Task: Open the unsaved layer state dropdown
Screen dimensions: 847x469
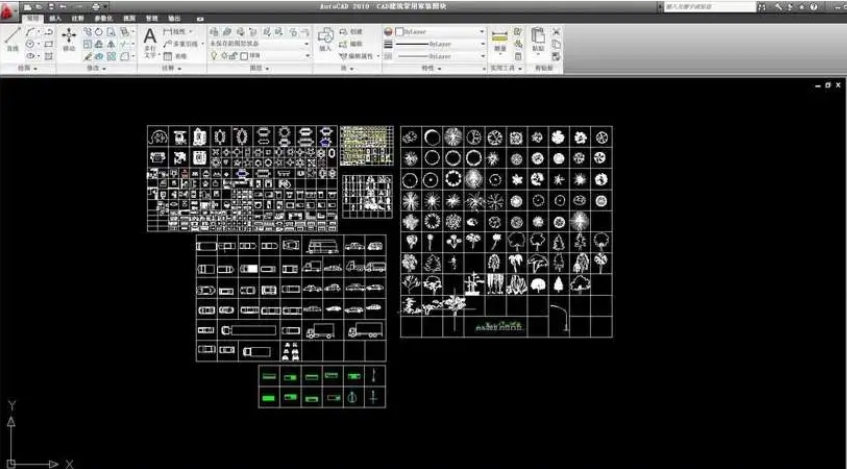Action: [x=260, y=44]
